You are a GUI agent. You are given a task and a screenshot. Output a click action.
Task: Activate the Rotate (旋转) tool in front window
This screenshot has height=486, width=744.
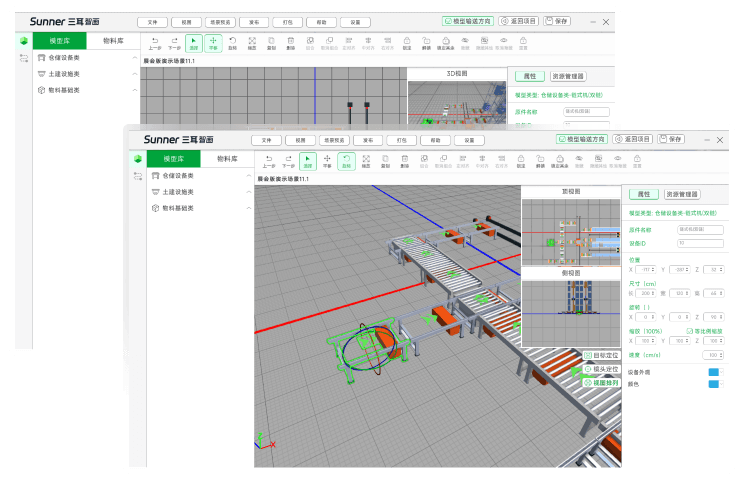pyautogui.click(x=347, y=161)
